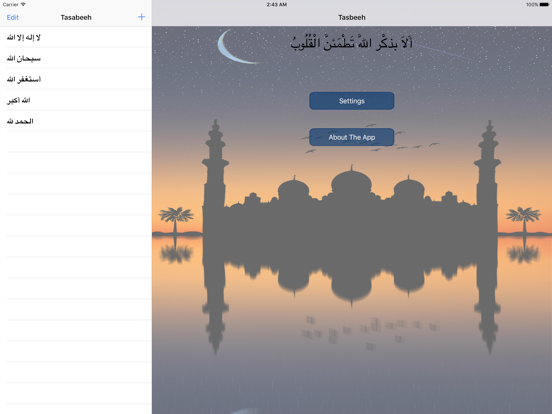Select the لا إله إلا الله row
The height and width of the screenshot is (414, 552).
pyautogui.click(x=76, y=37)
